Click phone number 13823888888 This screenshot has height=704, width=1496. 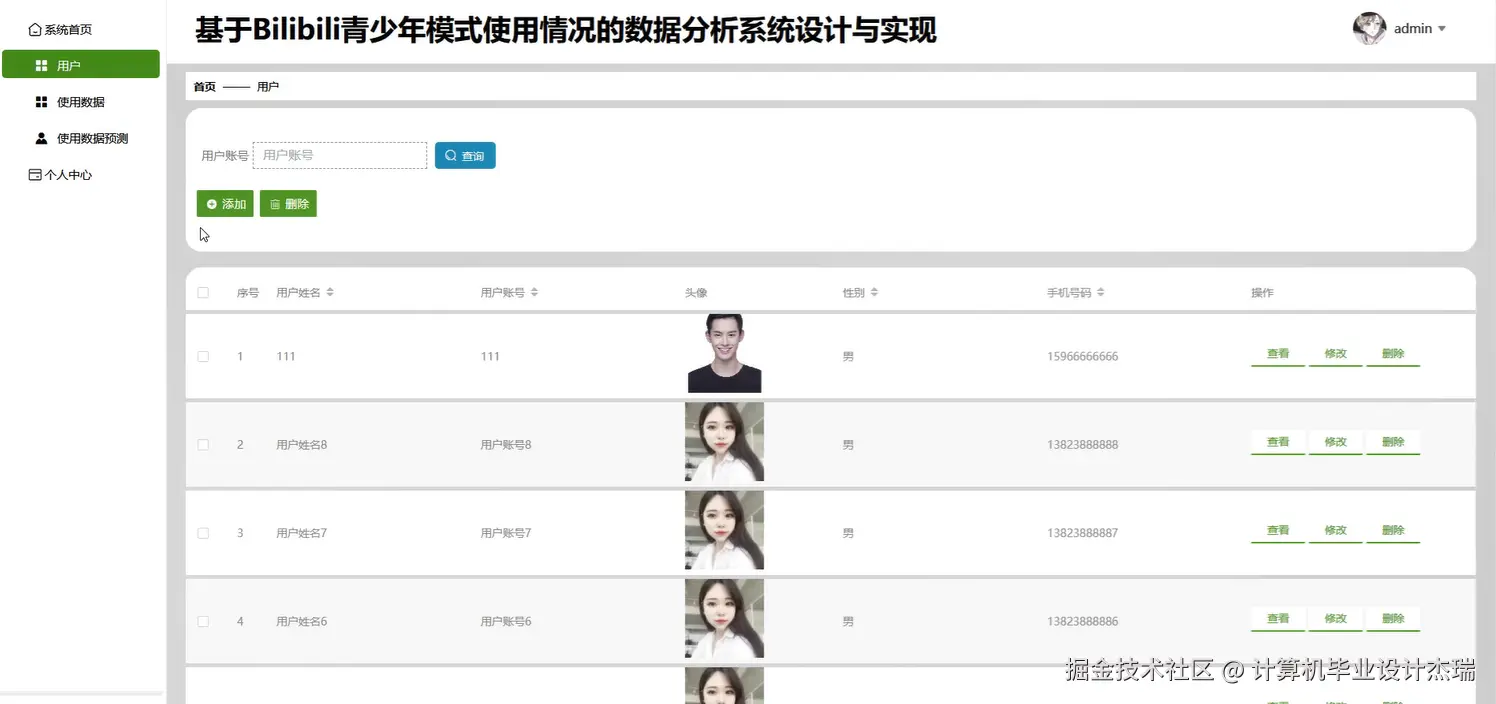point(1082,445)
